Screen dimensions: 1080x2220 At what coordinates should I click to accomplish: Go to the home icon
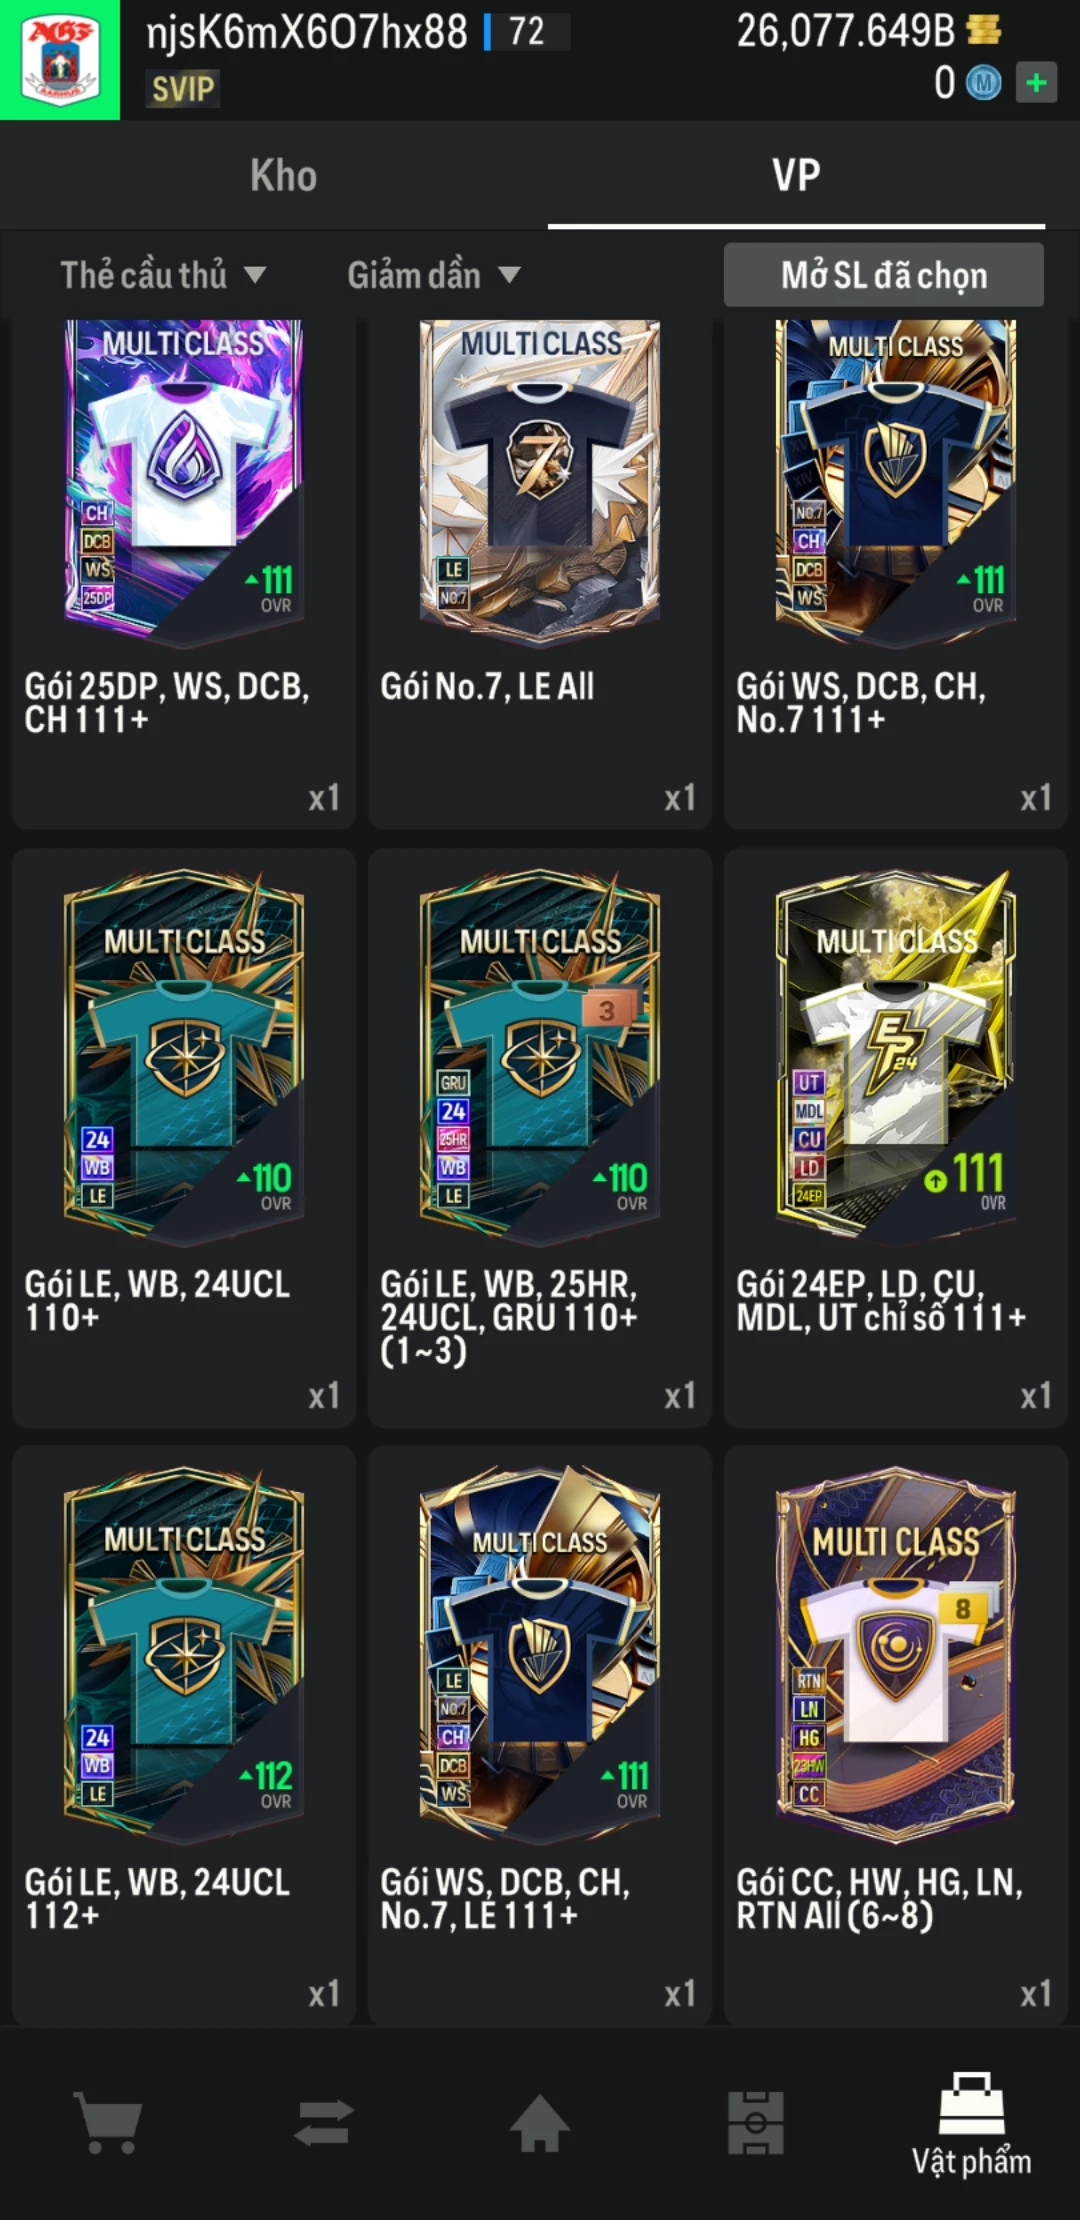click(540, 2122)
